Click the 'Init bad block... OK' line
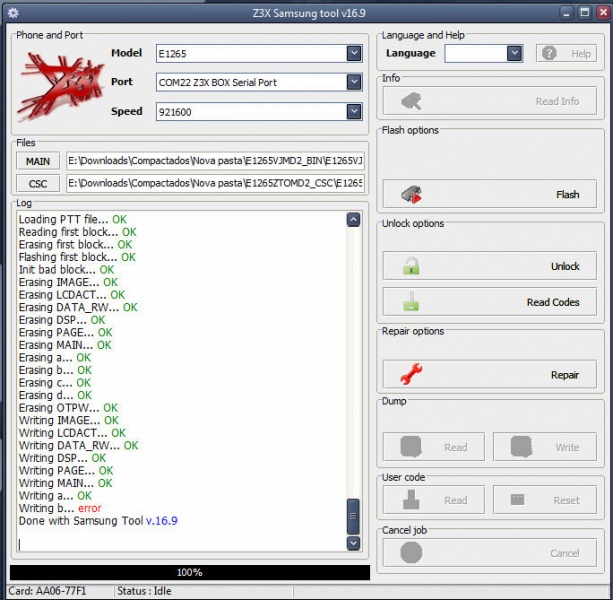The width and height of the screenshot is (613, 600). pos(66,269)
